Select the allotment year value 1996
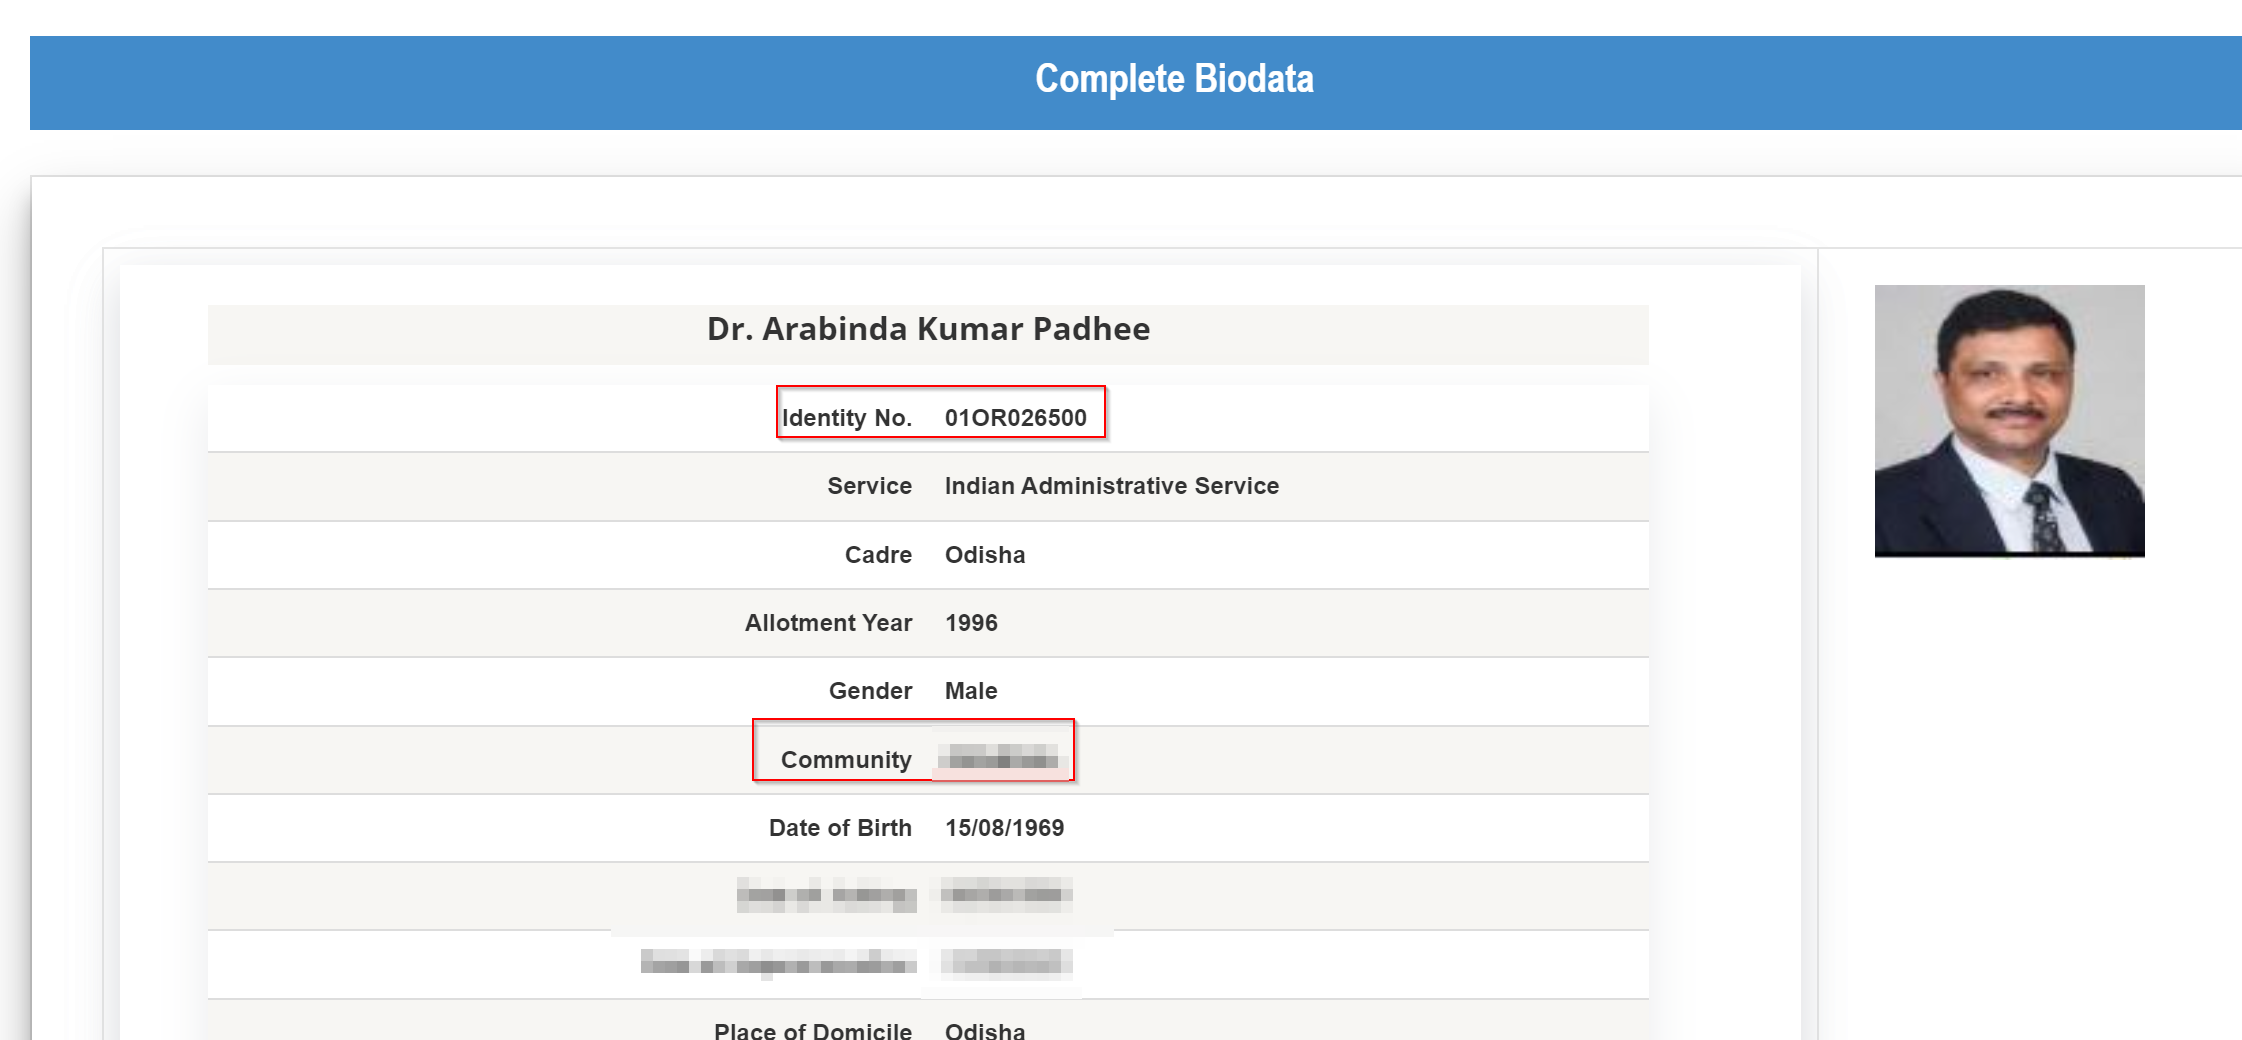 [x=971, y=623]
